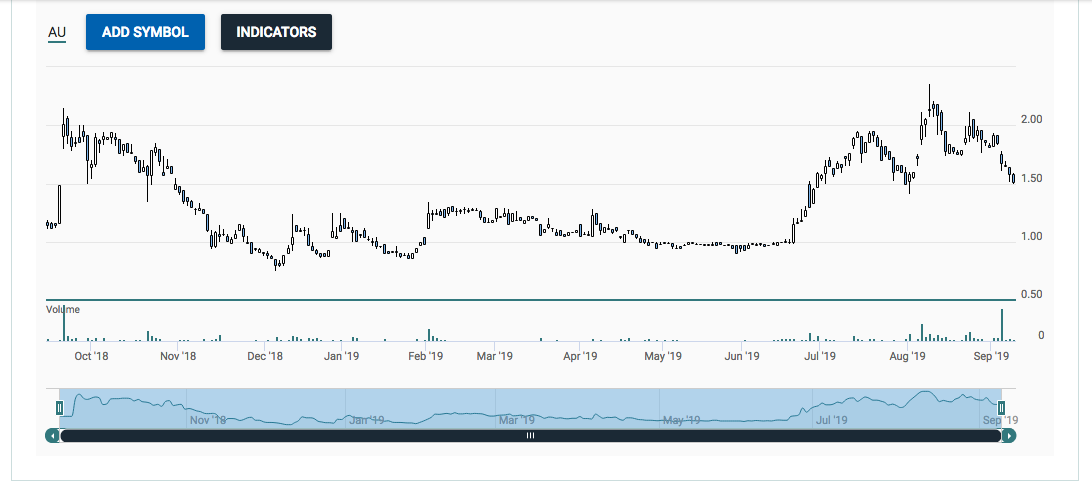Click the Nov '18 axis label
Image resolution: width=1092 pixels, height=496 pixels.
178,357
